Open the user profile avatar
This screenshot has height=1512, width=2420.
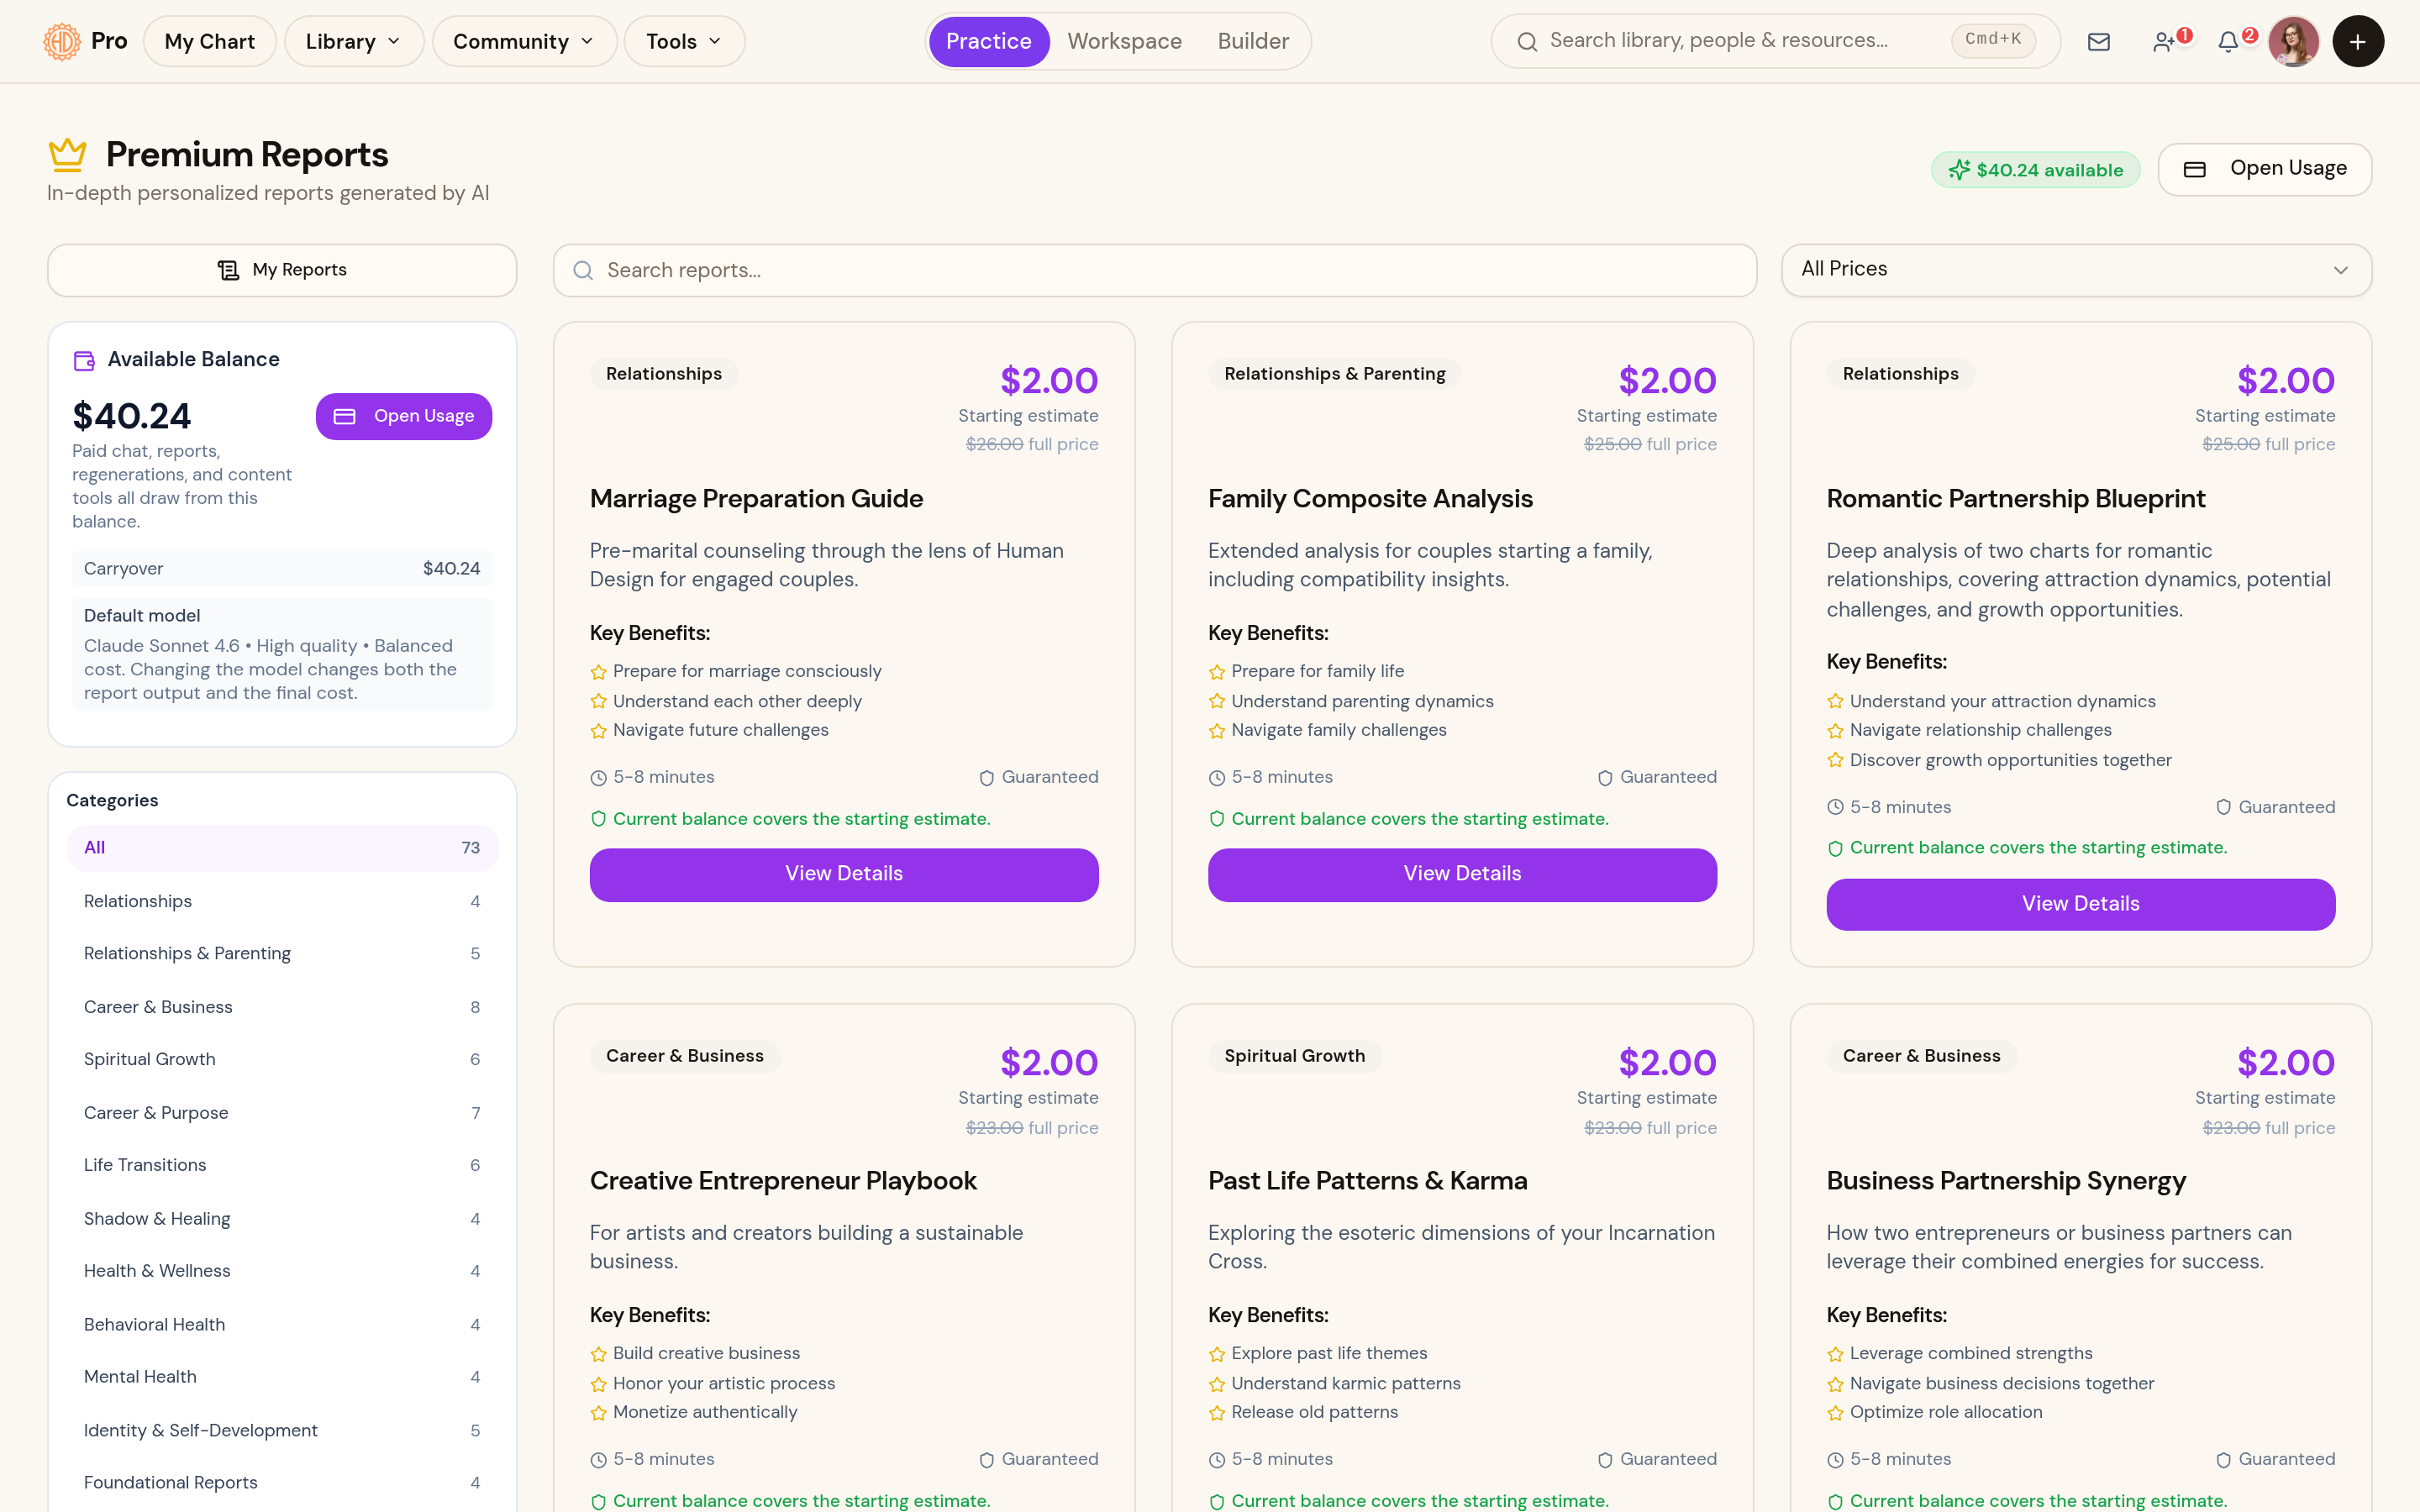point(2293,41)
